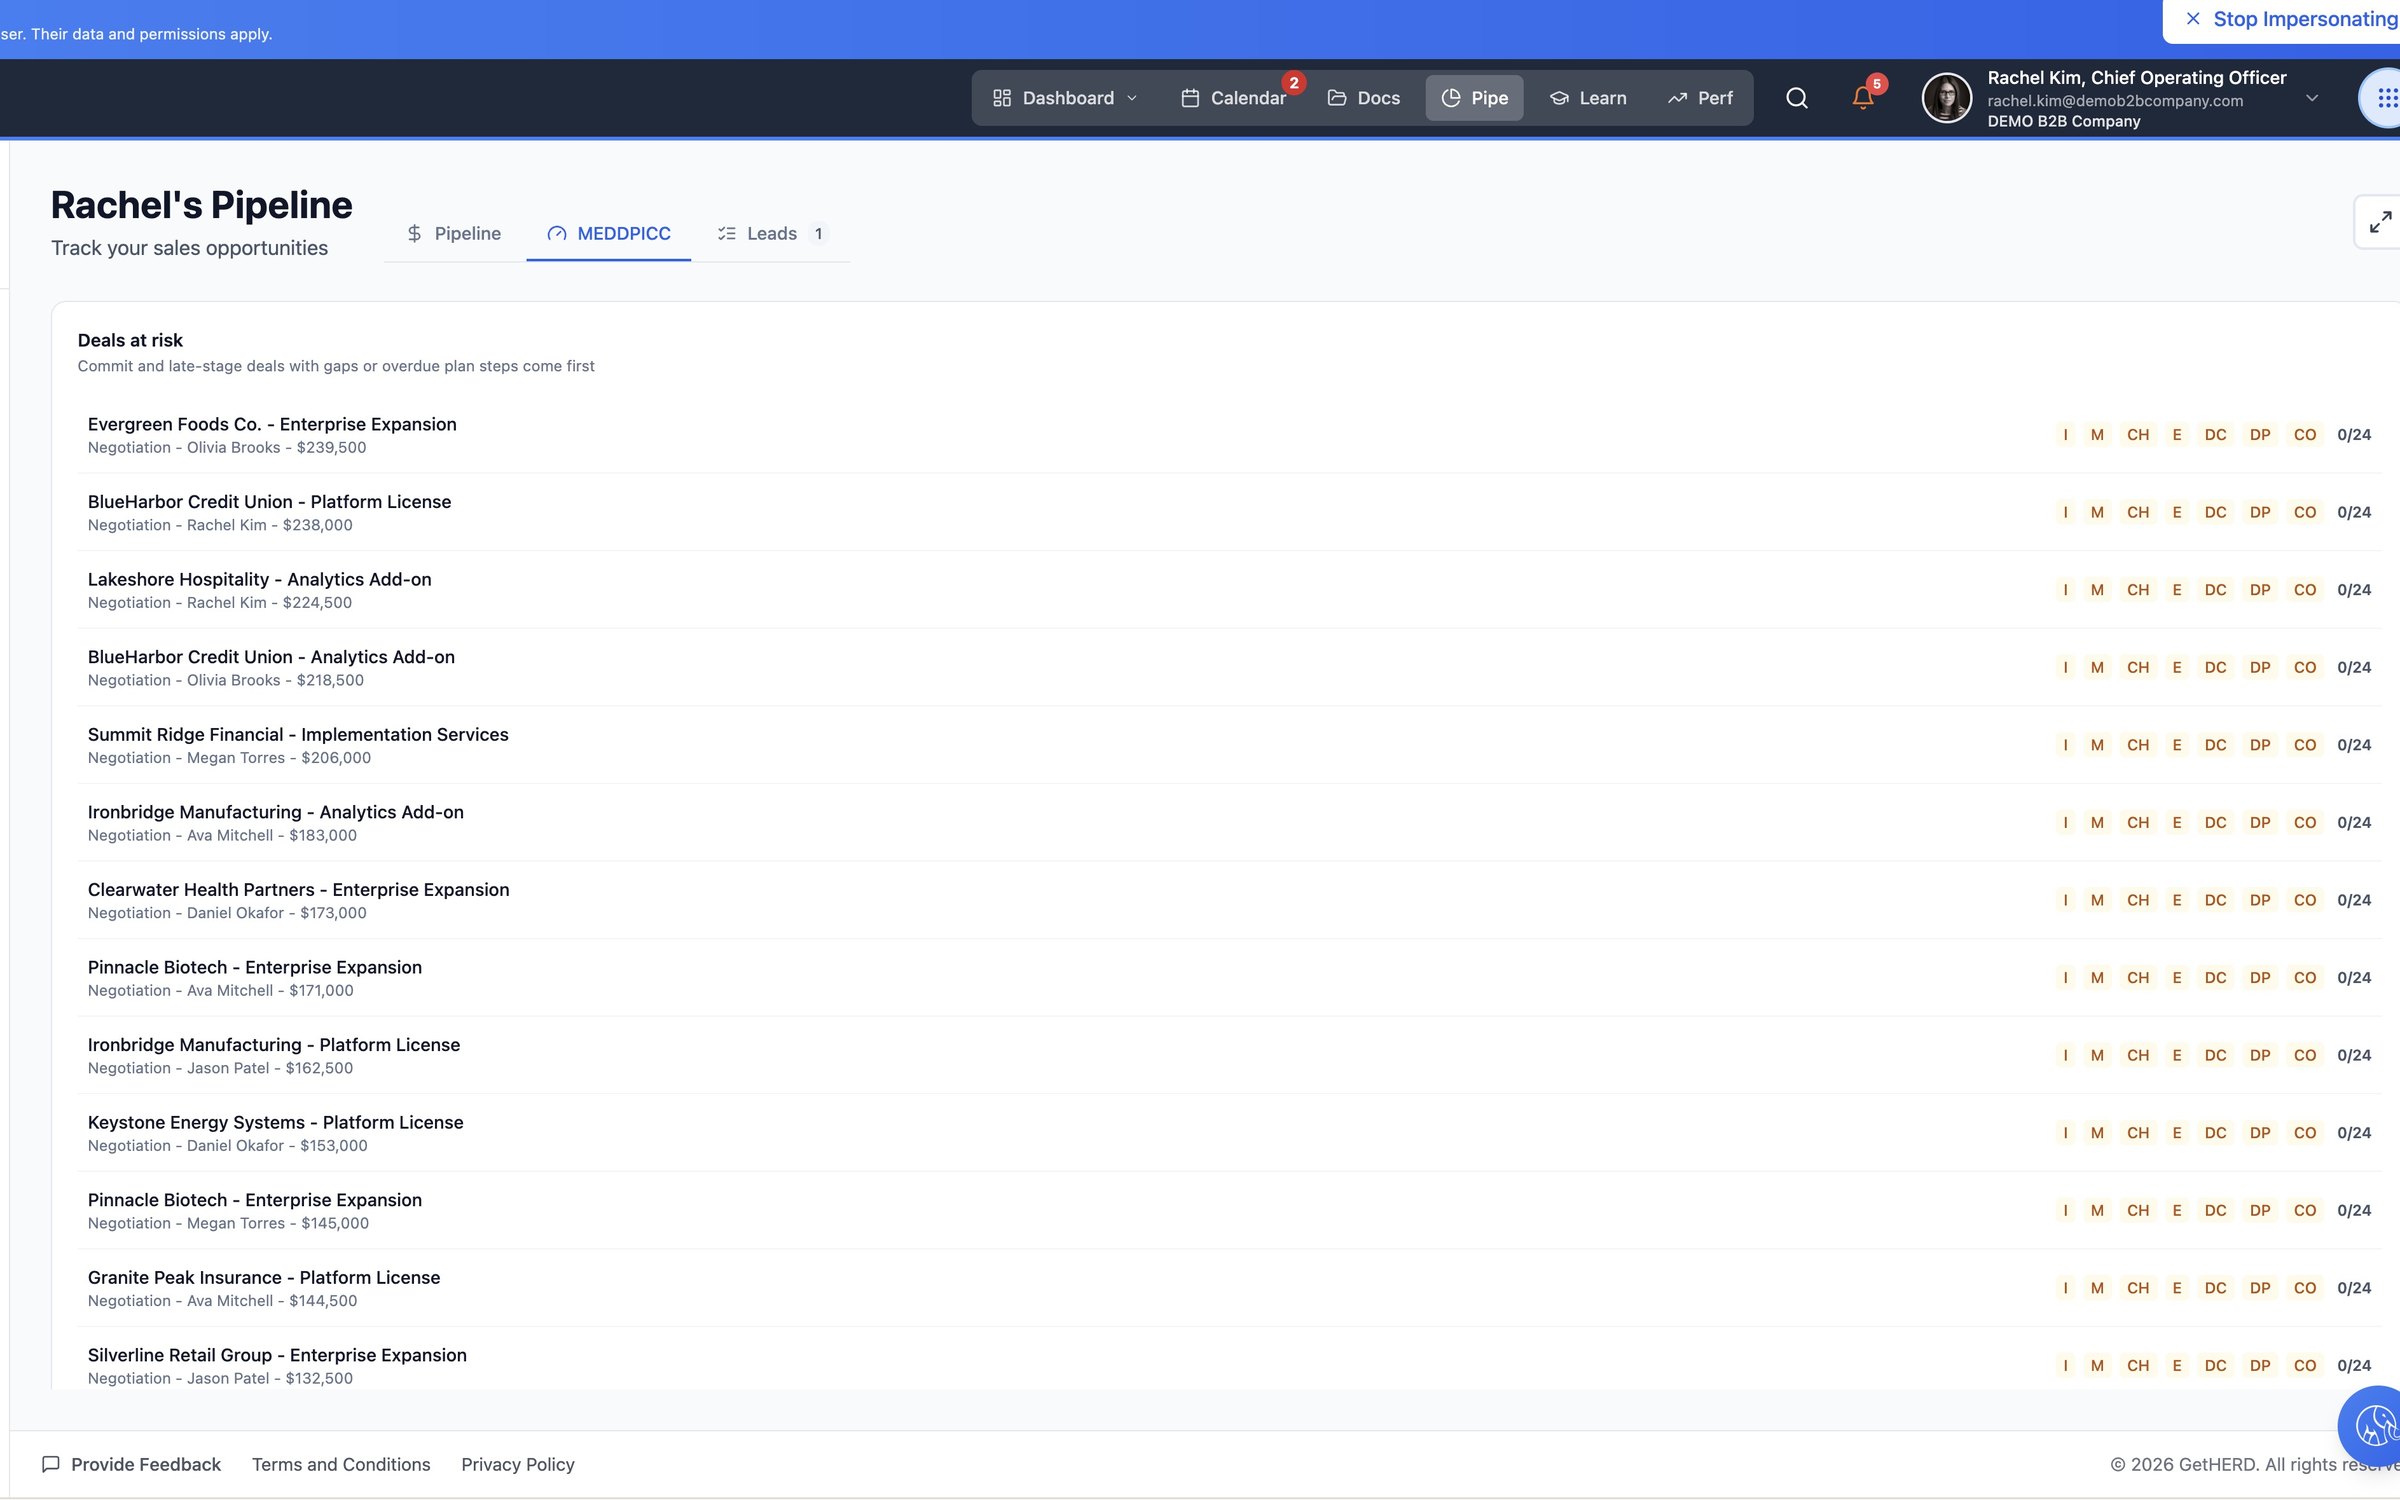Open Lakeshore Hospitality Analytics Add-on deal
The image size is (2400, 1500).
[x=1229, y=590]
